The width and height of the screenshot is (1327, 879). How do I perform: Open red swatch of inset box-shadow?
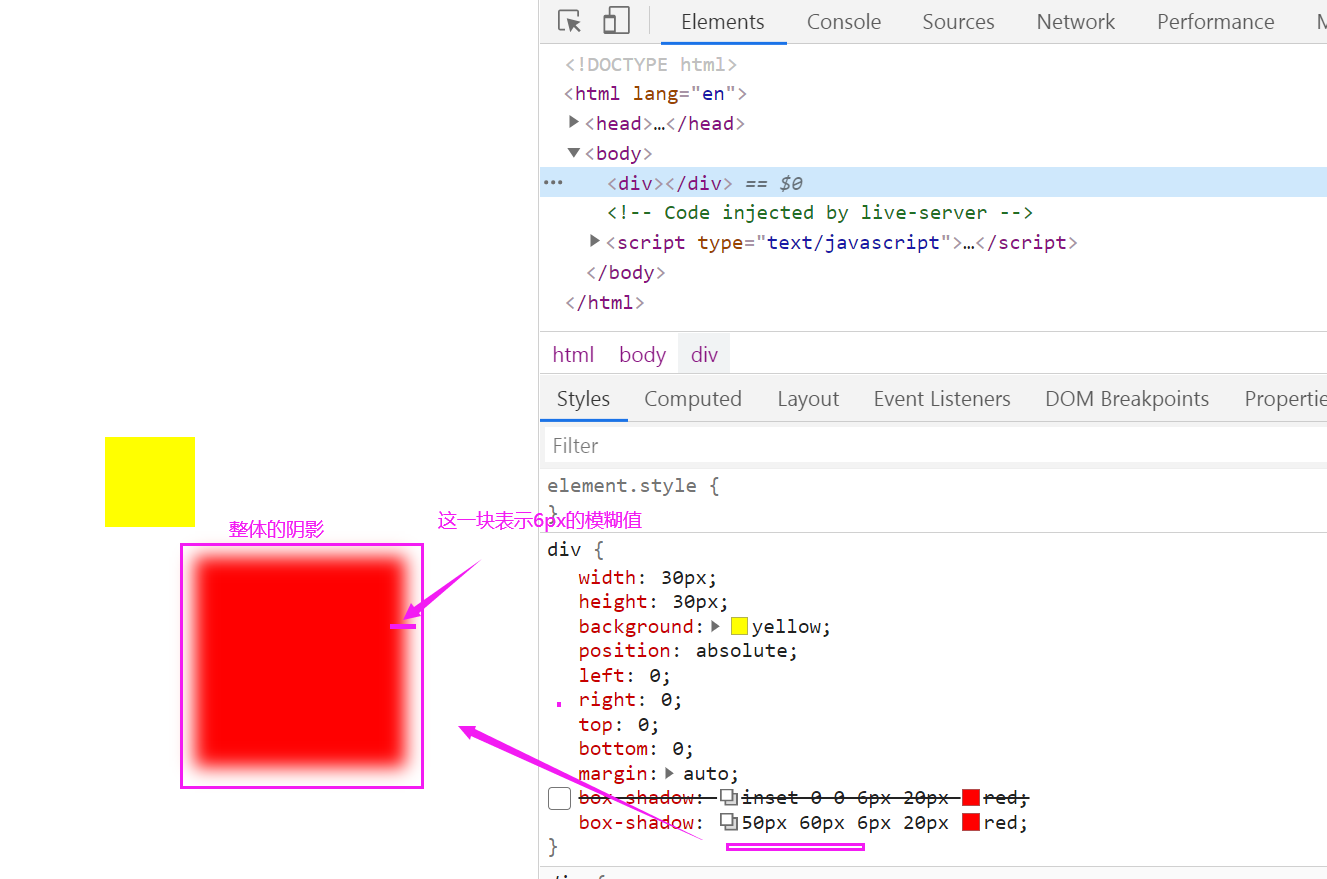971,798
